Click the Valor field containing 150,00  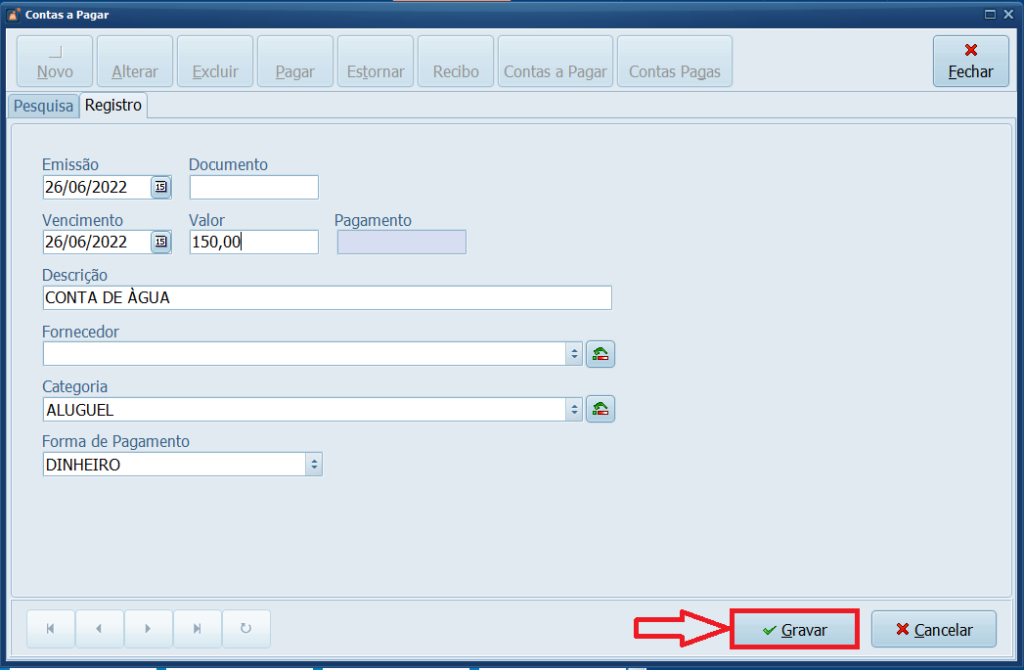point(254,242)
